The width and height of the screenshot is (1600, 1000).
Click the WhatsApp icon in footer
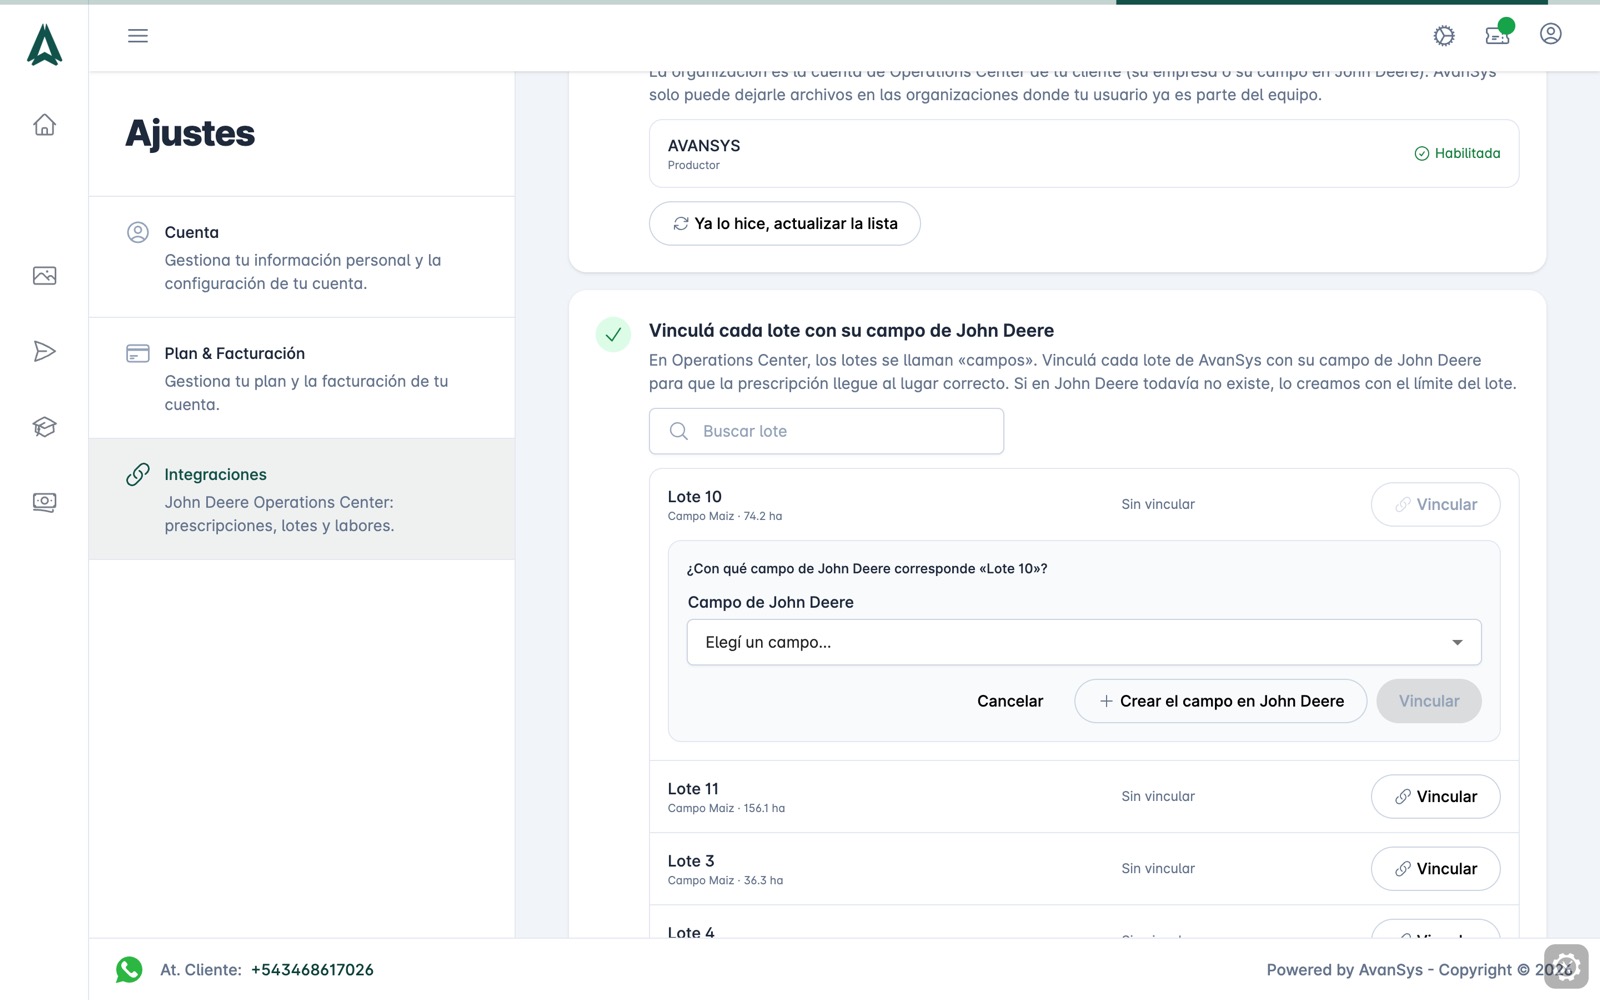pos(129,970)
